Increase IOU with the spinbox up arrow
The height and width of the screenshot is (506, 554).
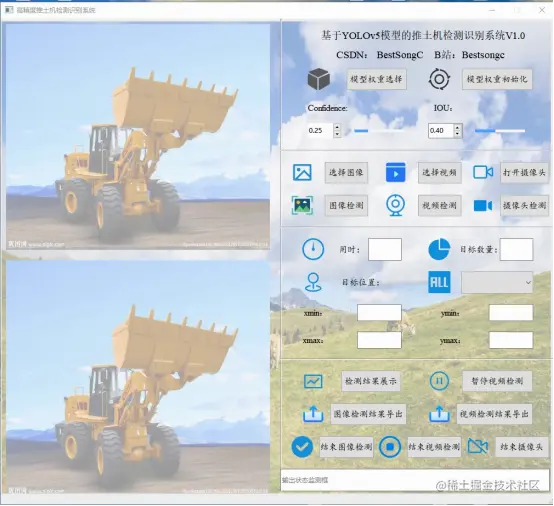point(458,127)
